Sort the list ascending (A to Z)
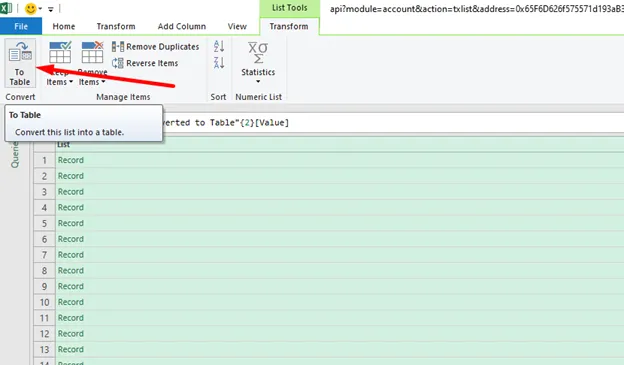Screen dimensions: 624x365 tap(219, 46)
